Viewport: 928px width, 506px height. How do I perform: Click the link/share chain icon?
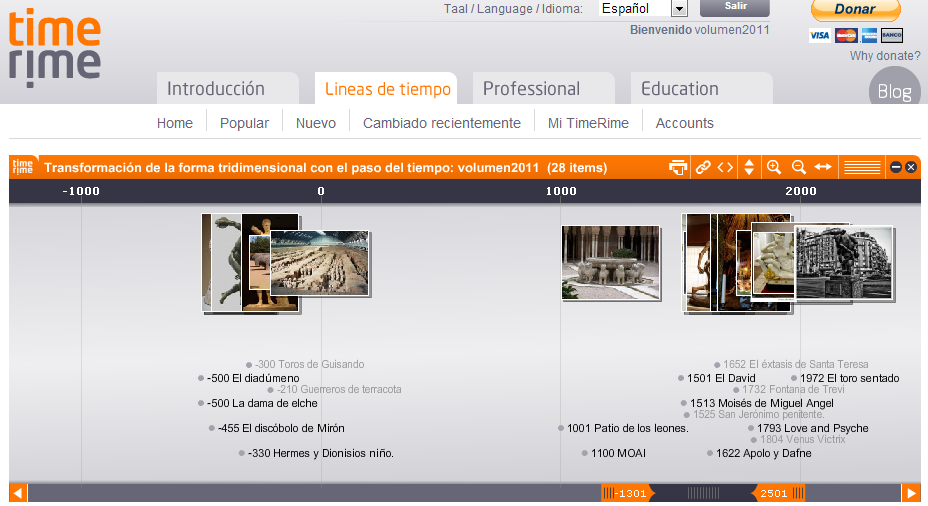703,167
